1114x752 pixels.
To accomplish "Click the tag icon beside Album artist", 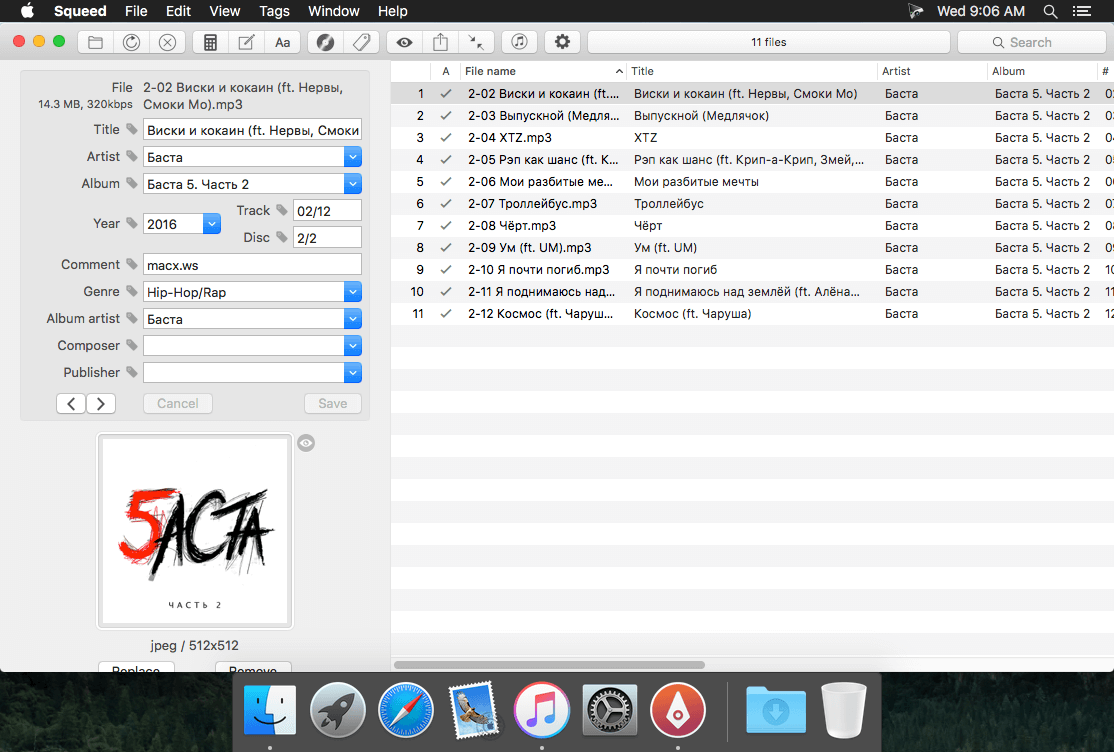I will point(131,318).
